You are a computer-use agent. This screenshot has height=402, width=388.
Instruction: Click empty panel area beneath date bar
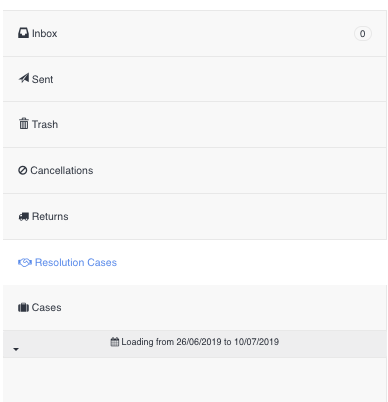[x=195, y=380]
